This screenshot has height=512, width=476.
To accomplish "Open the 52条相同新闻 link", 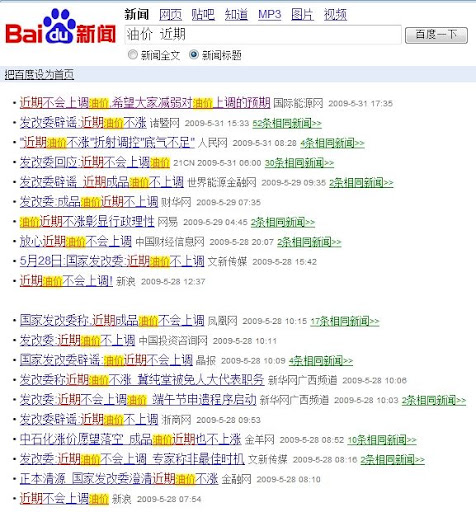I will click(x=287, y=123).
